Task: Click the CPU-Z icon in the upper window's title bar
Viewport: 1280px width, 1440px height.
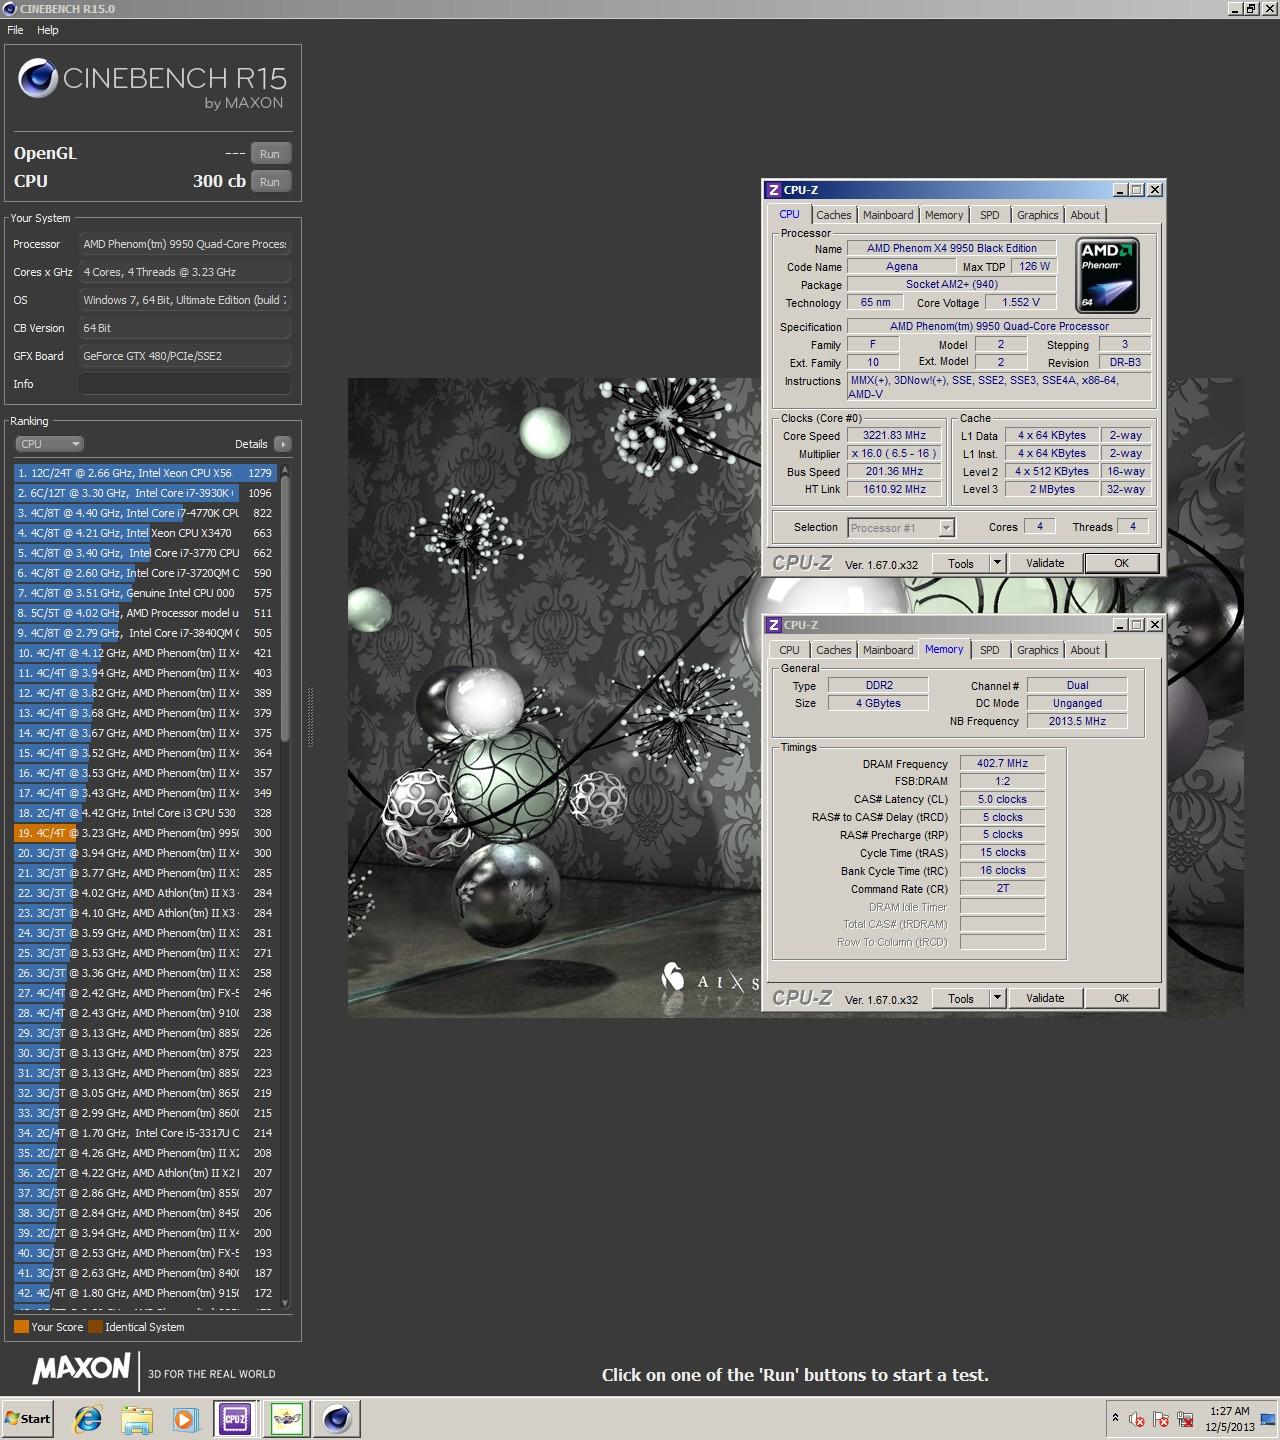Action: pyautogui.click(x=773, y=190)
